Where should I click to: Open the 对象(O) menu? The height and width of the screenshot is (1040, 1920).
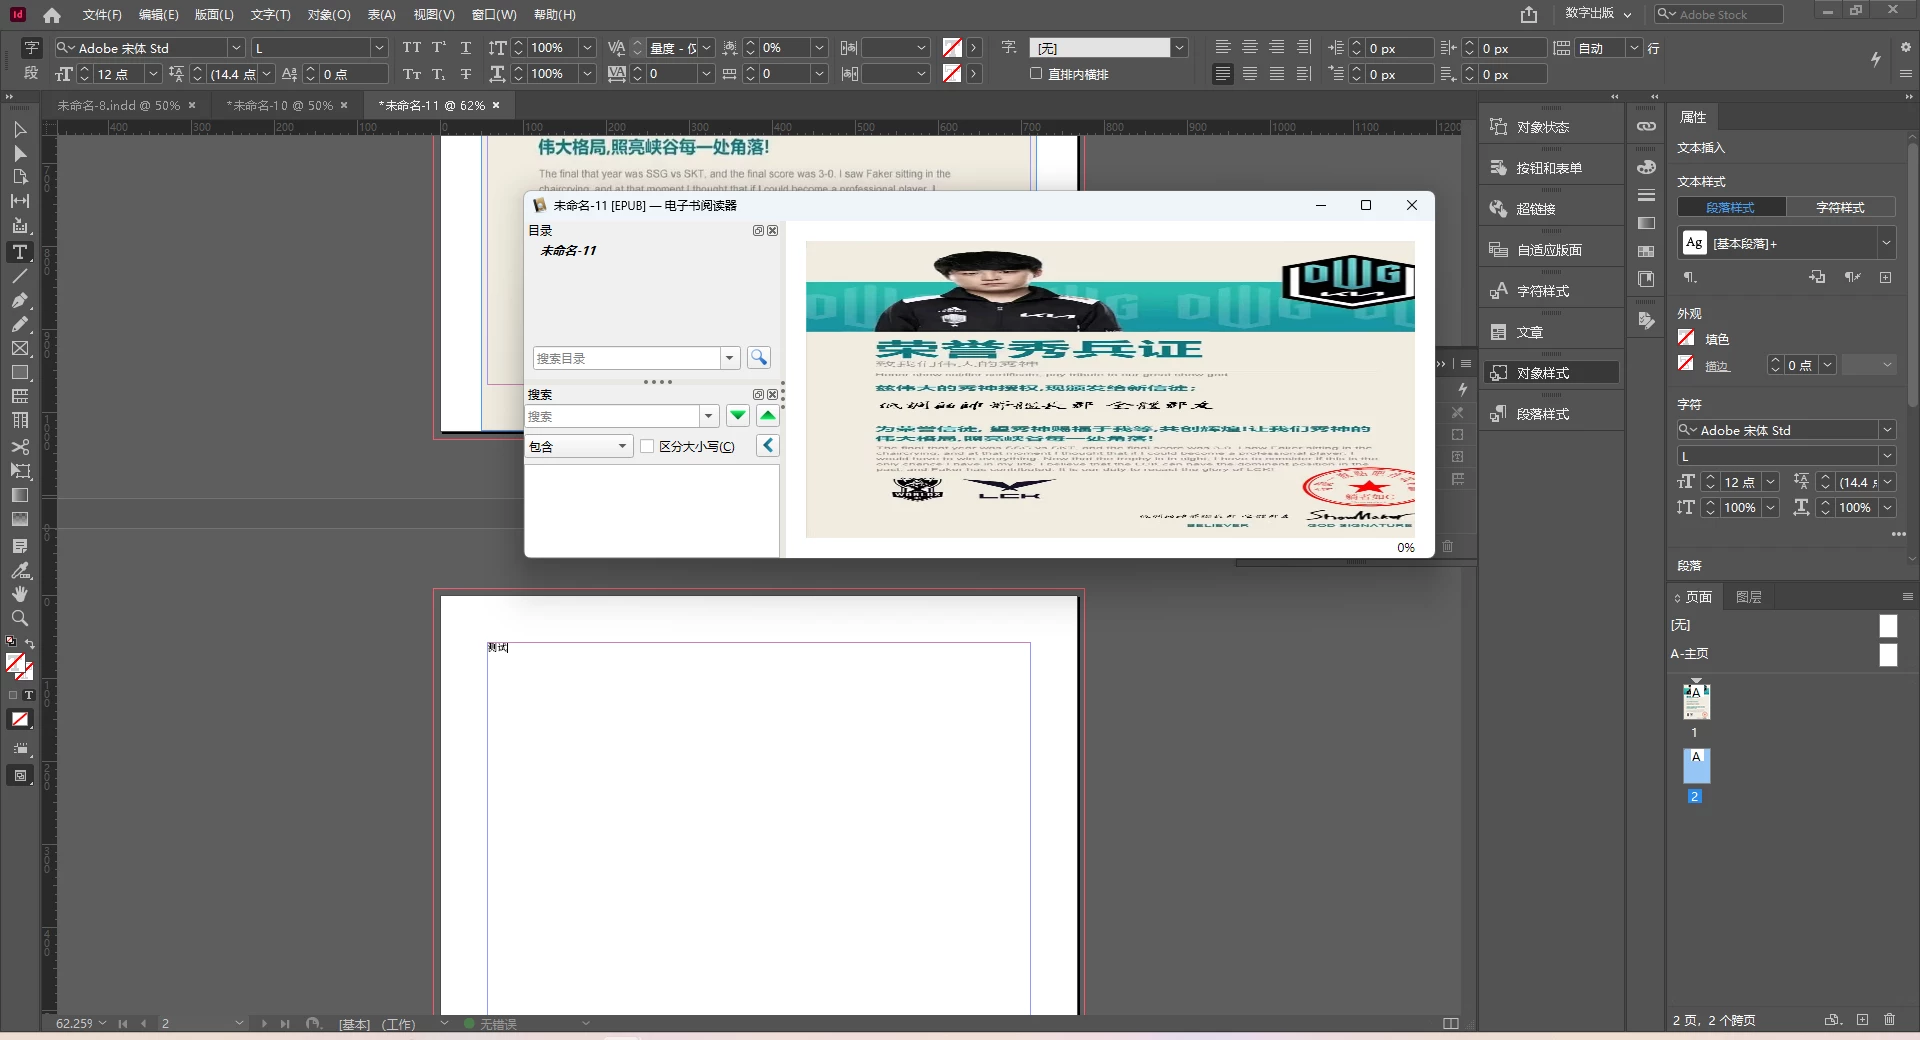(x=329, y=15)
